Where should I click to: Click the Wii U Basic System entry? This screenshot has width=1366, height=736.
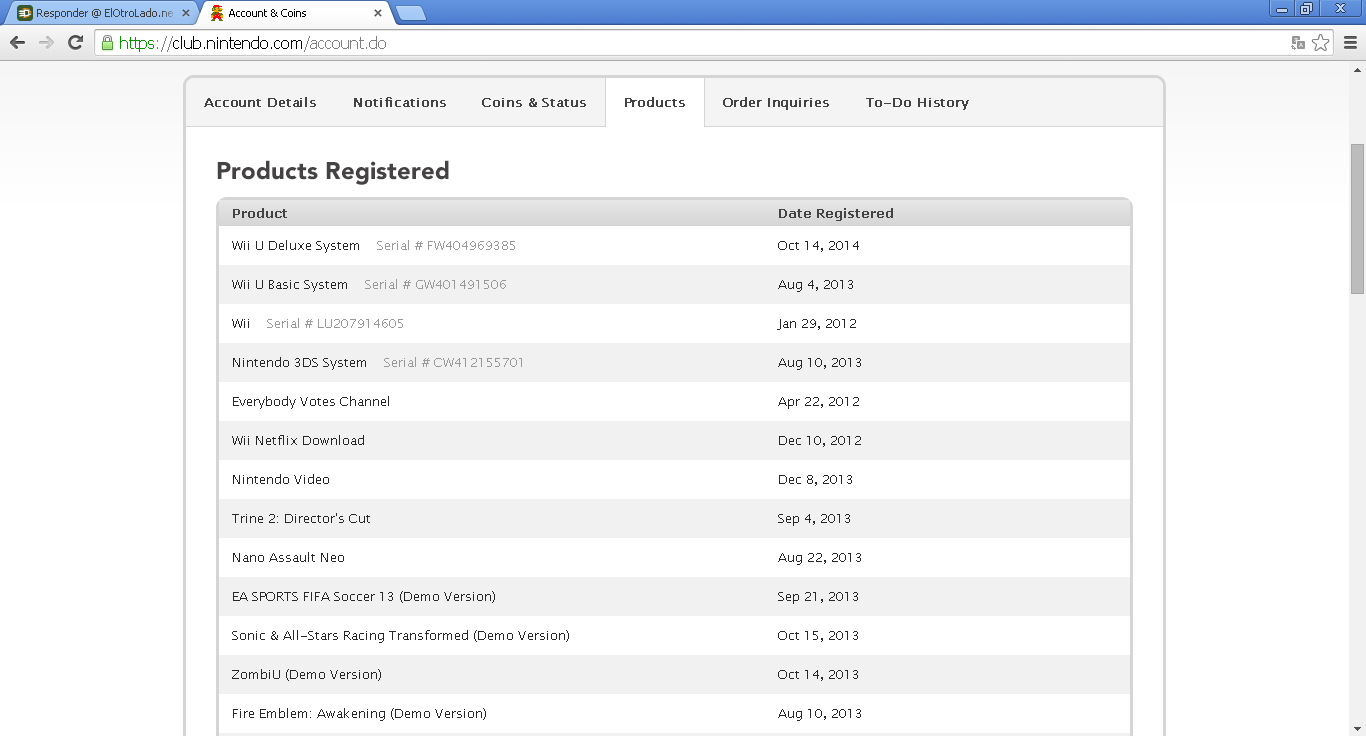click(x=290, y=284)
